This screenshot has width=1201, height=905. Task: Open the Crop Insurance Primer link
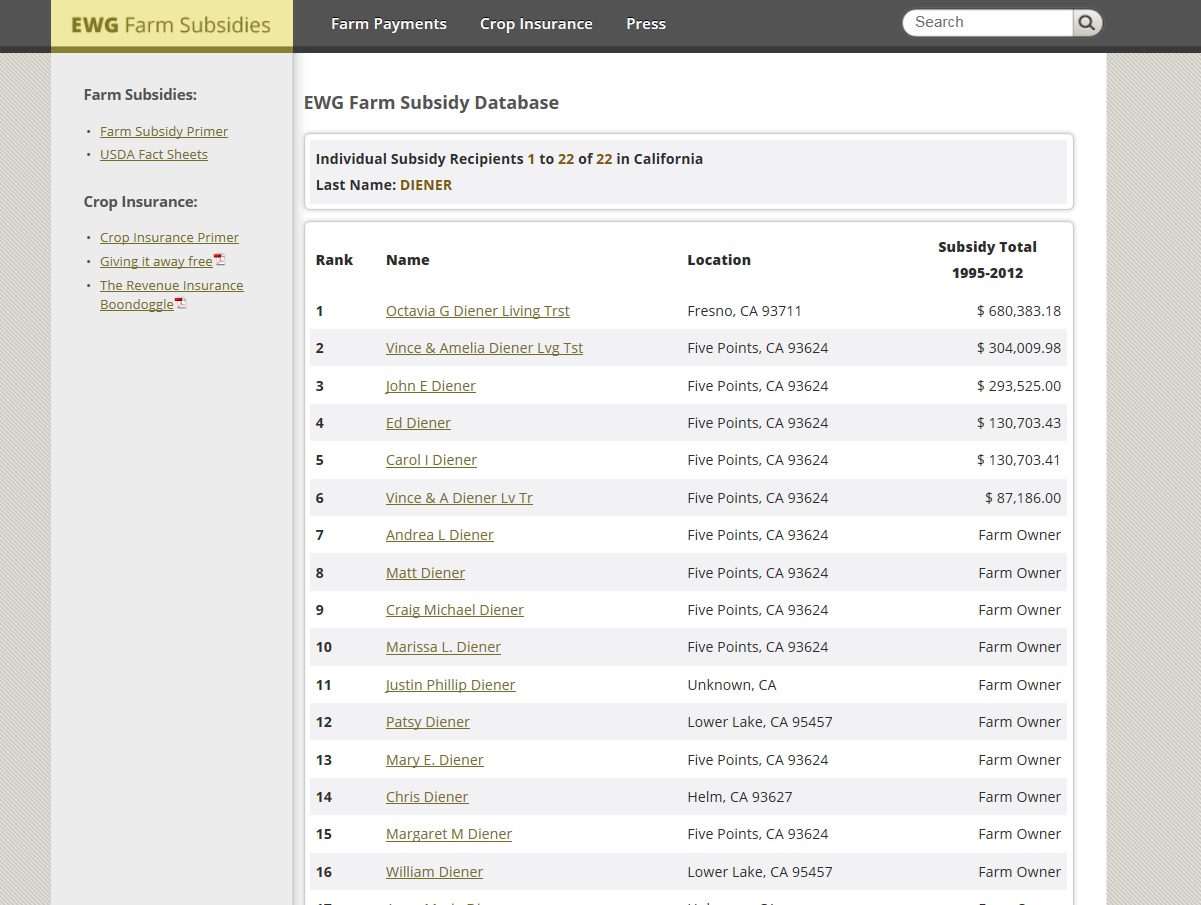click(x=169, y=237)
